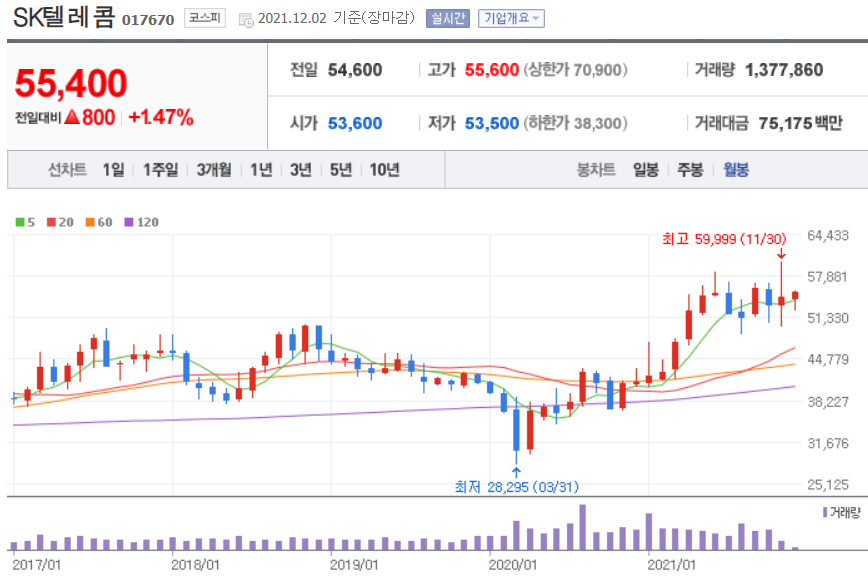This screenshot has height=581, width=868.
Task: Click the calendar clock icon beside the date
Action: click(x=245, y=20)
